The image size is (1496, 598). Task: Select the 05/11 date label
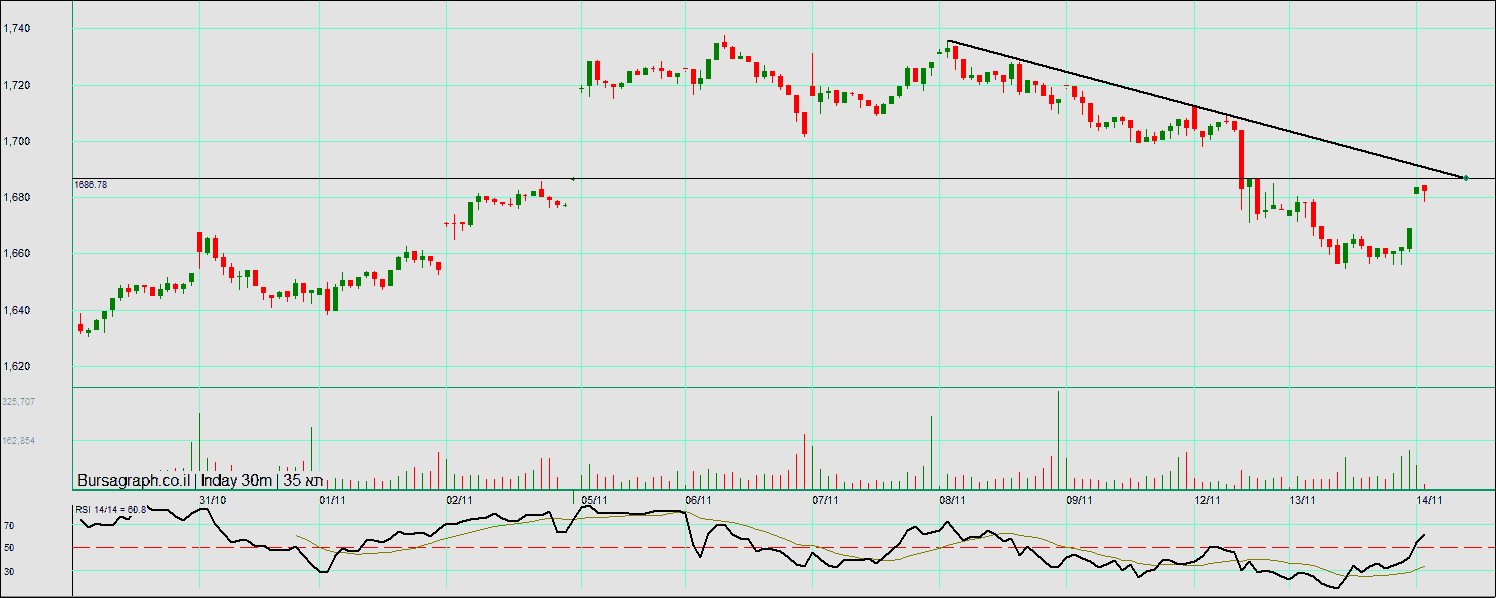pyautogui.click(x=596, y=498)
